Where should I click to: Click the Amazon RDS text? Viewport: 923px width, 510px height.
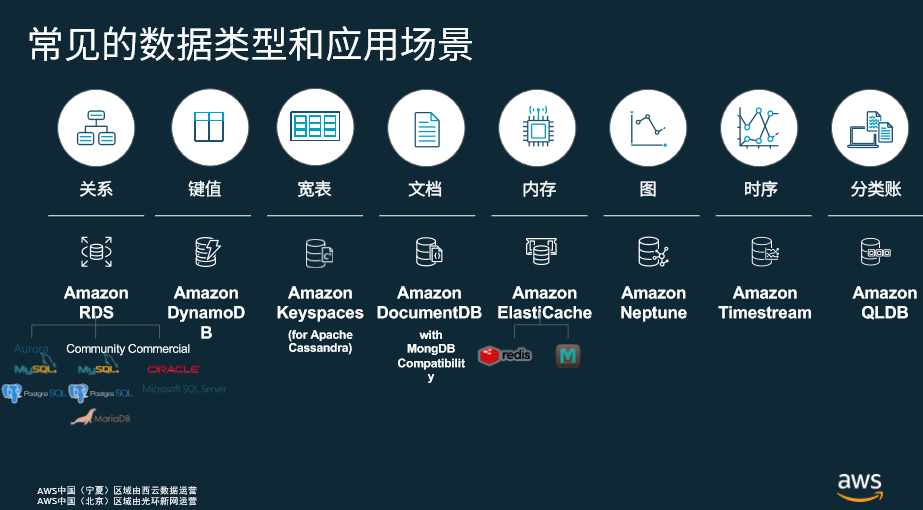[96, 303]
